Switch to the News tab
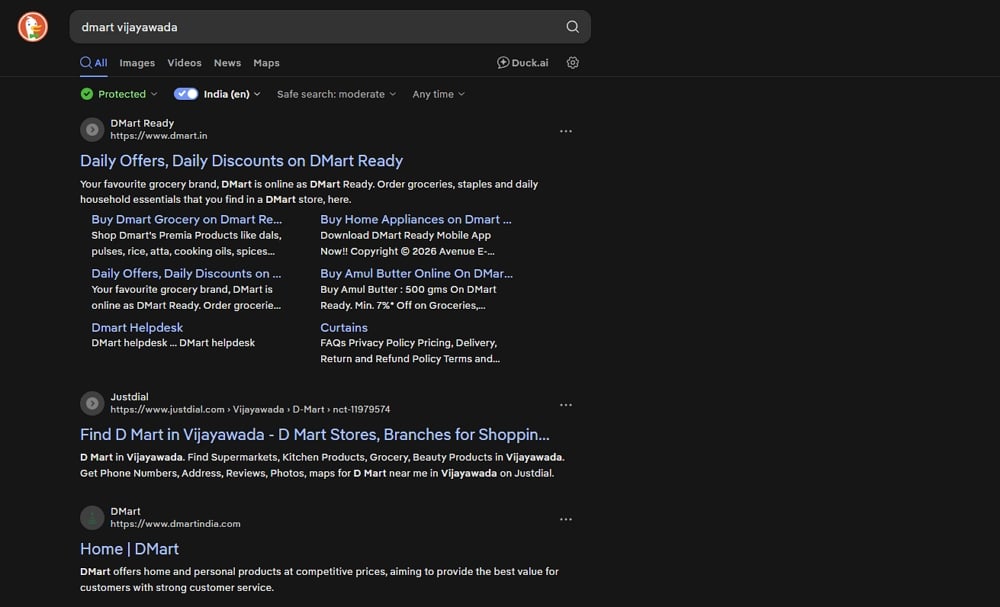The width and height of the screenshot is (1000, 607). [227, 63]
